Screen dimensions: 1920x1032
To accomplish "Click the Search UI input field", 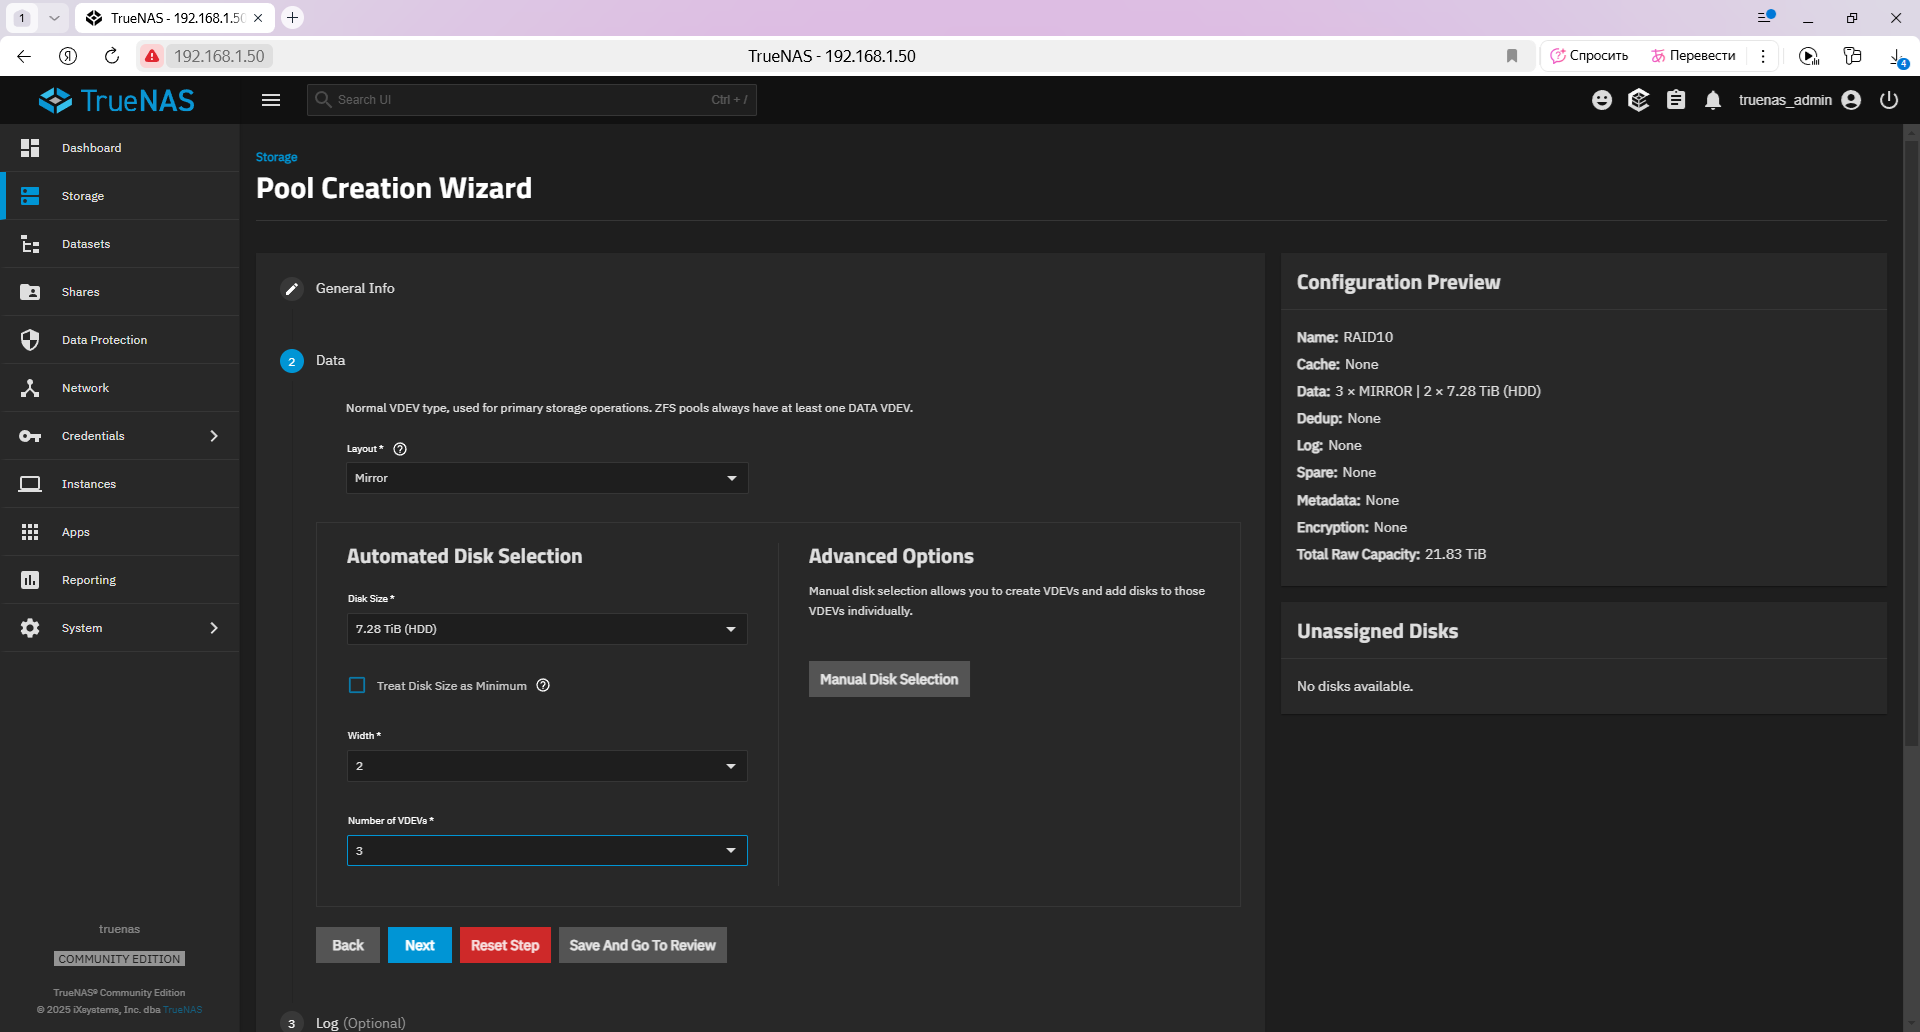I will (532, 100).
